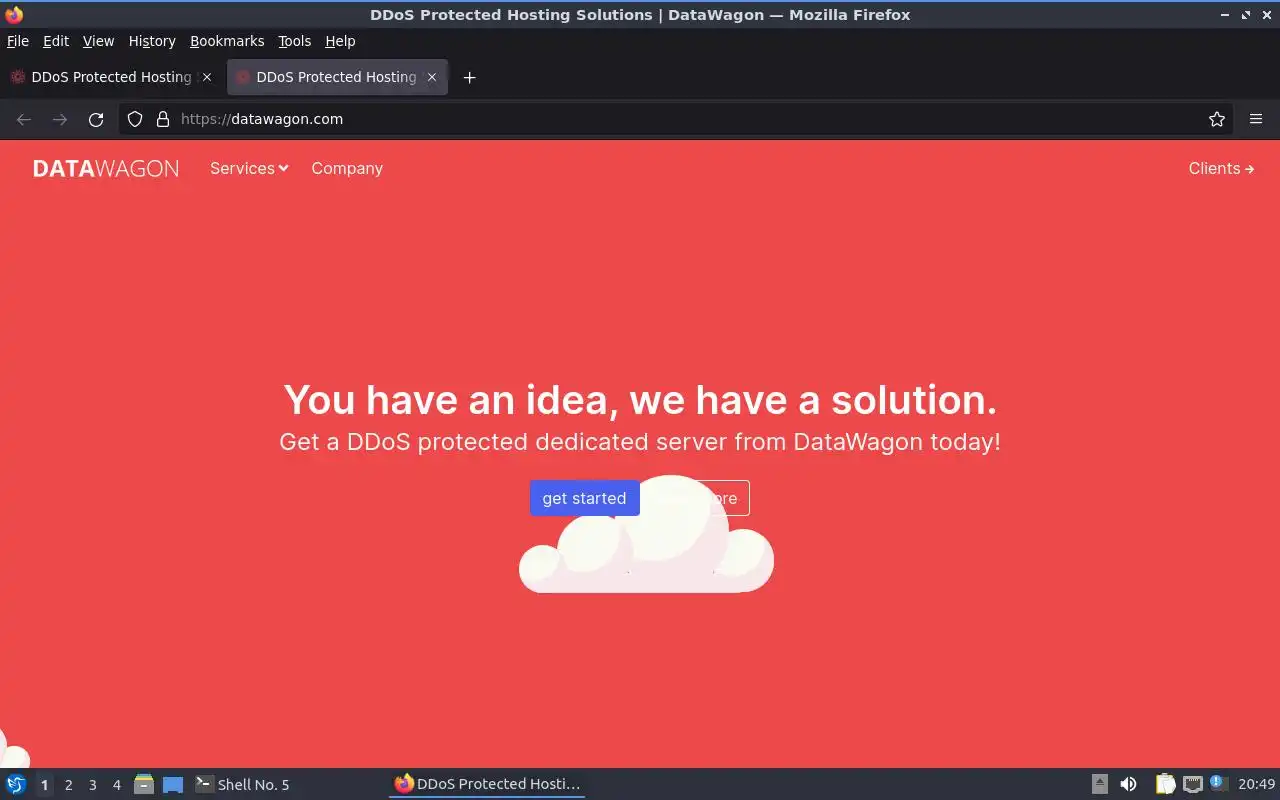Switch to workspace 2
Viewport: 1280px width, 800px height.
(68, 785)
